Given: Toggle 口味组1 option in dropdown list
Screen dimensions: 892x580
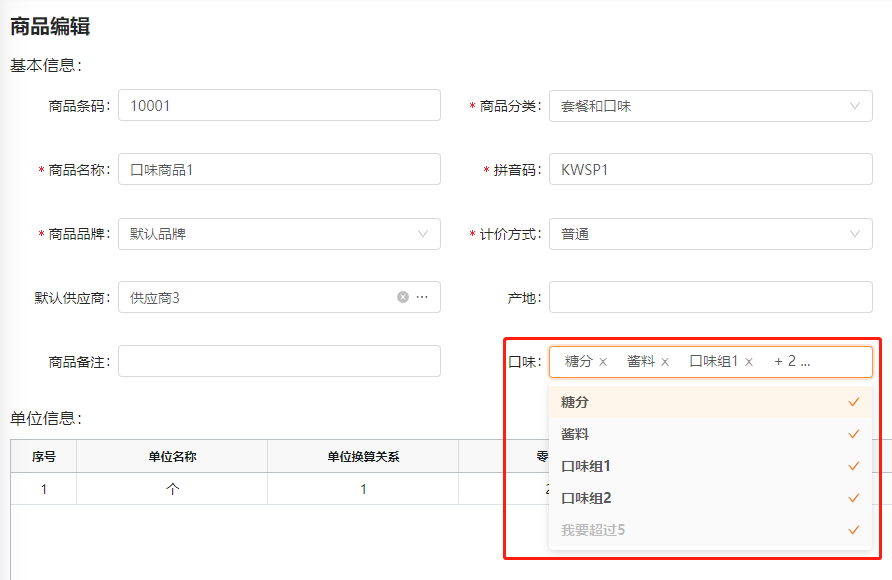Looking at the screenshot, I should coord(711,466).
